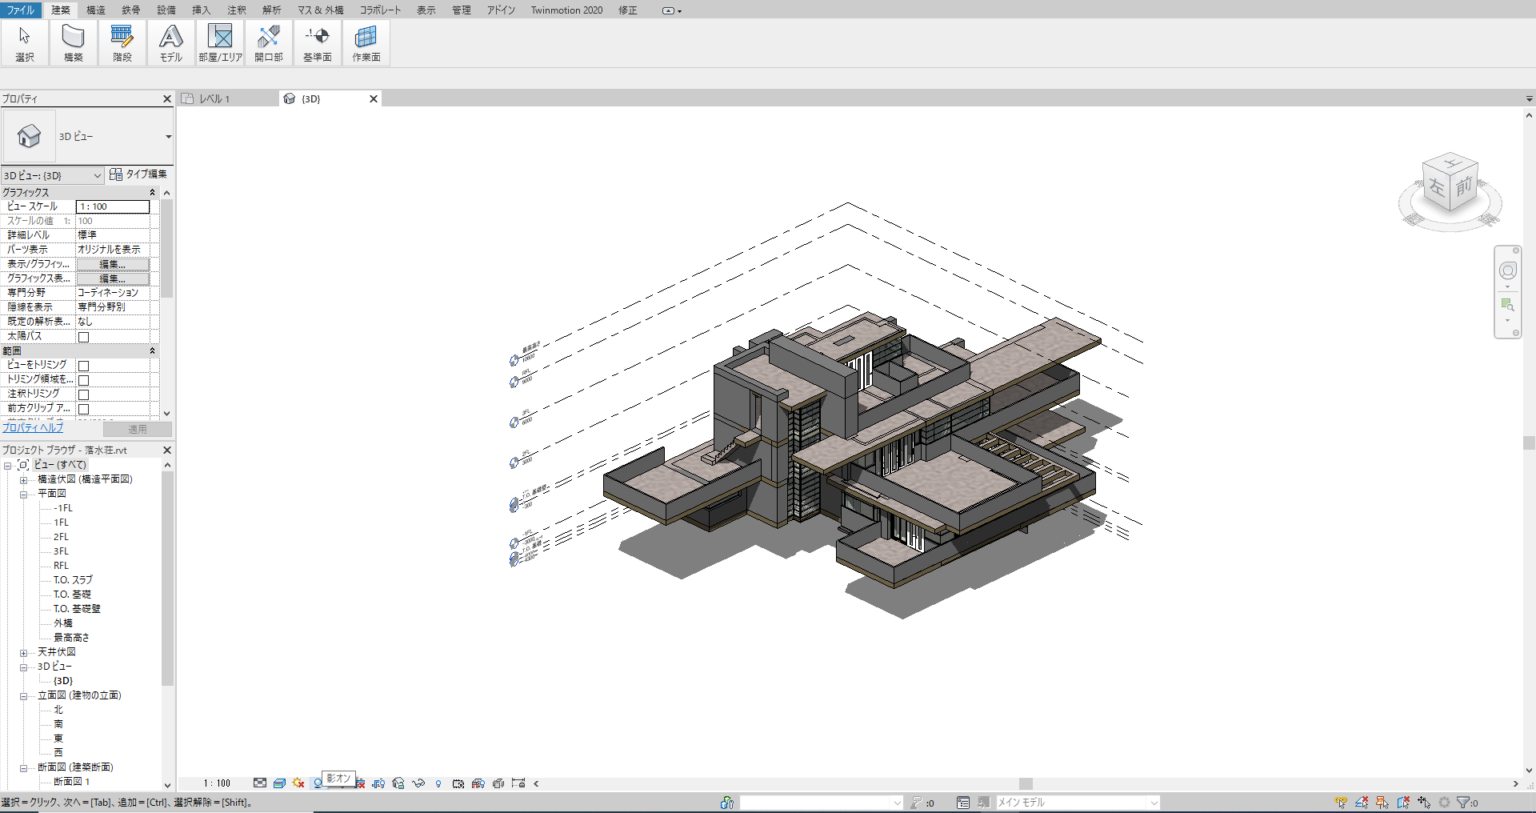This screenshot has height=813, width=1536.
Task: Click 編集 button for グラフィックス表示 row
Action: click(113, 279)
